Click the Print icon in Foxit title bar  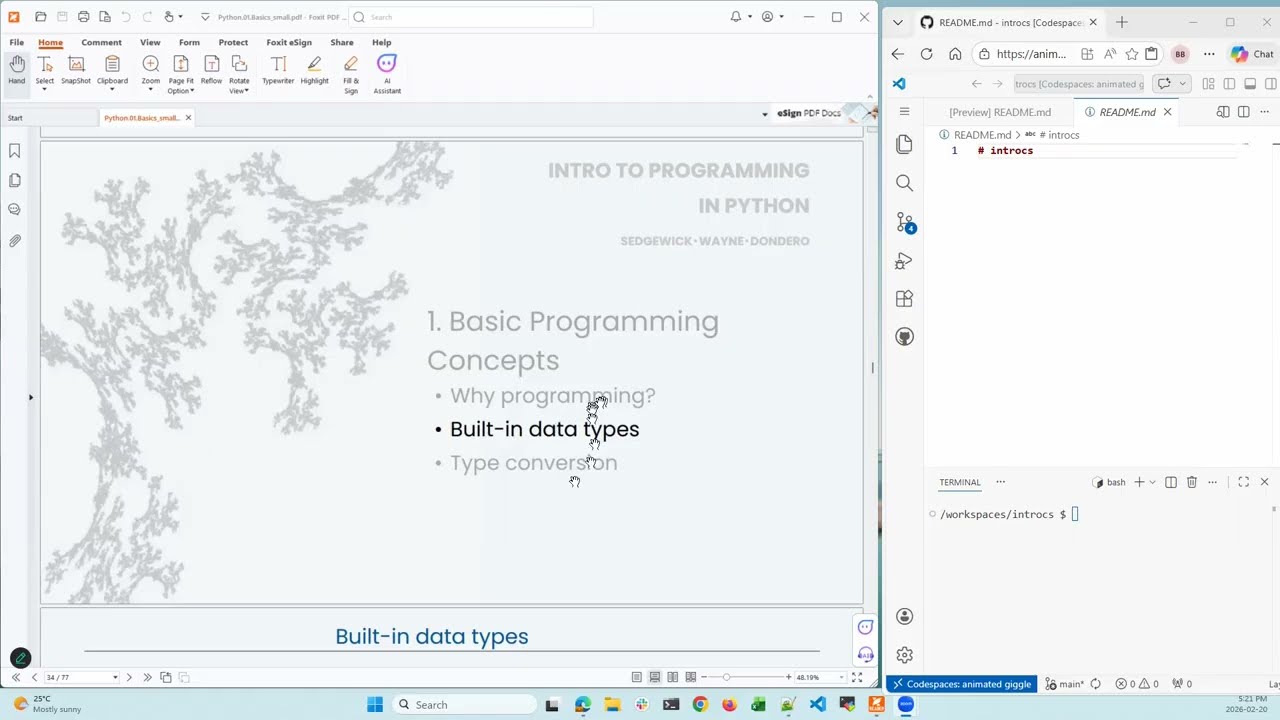(x=83, y=17)
